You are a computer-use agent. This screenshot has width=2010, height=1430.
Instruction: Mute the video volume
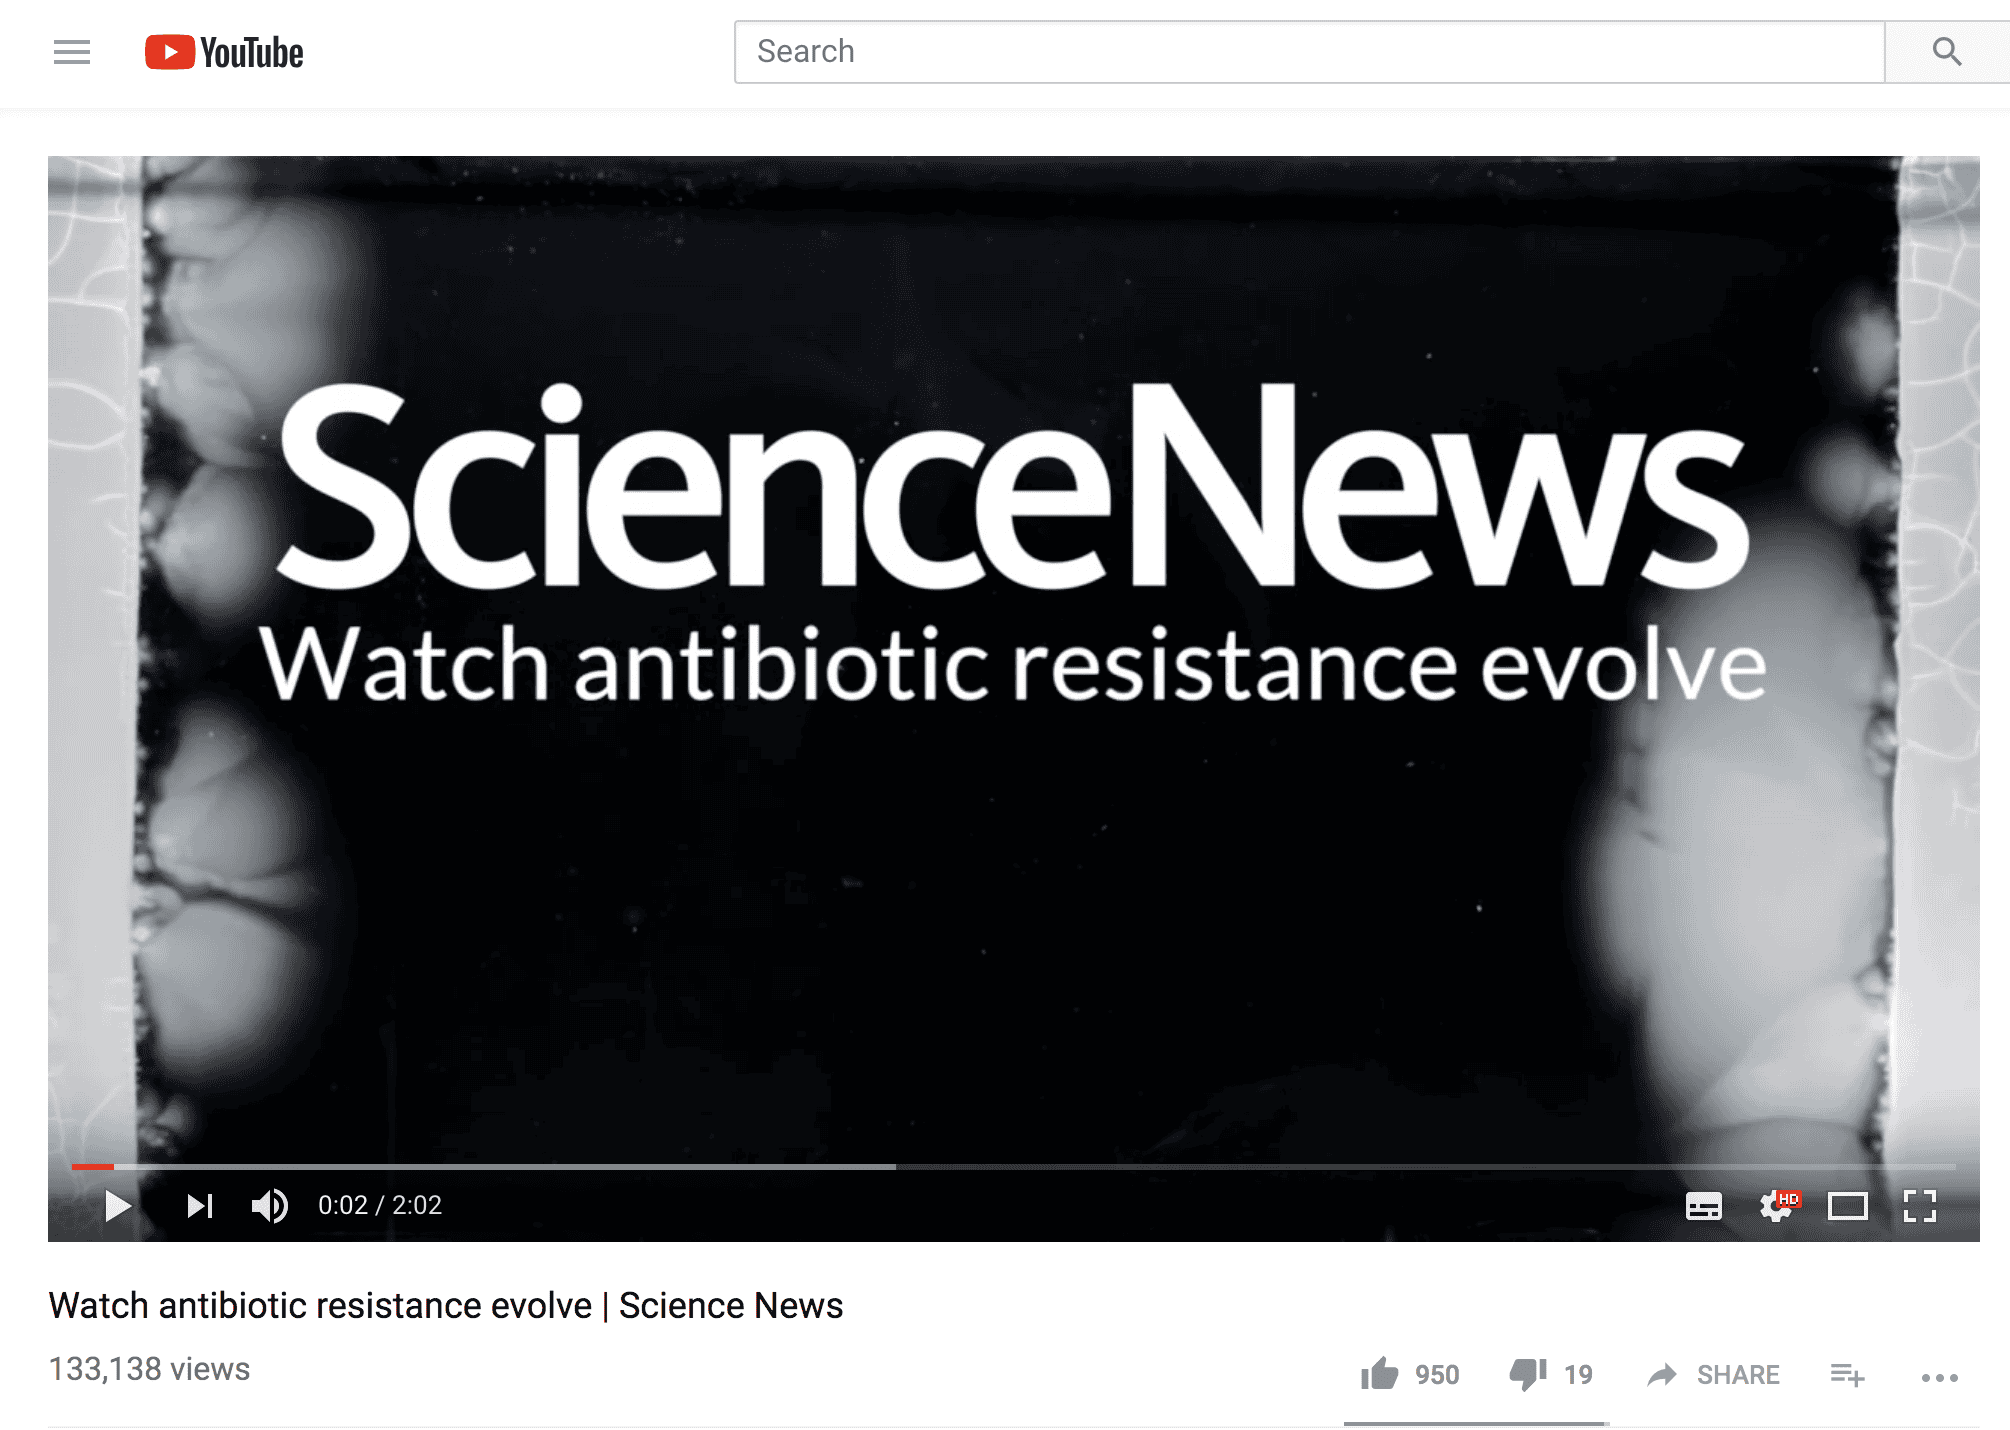tap(270, 1206)
